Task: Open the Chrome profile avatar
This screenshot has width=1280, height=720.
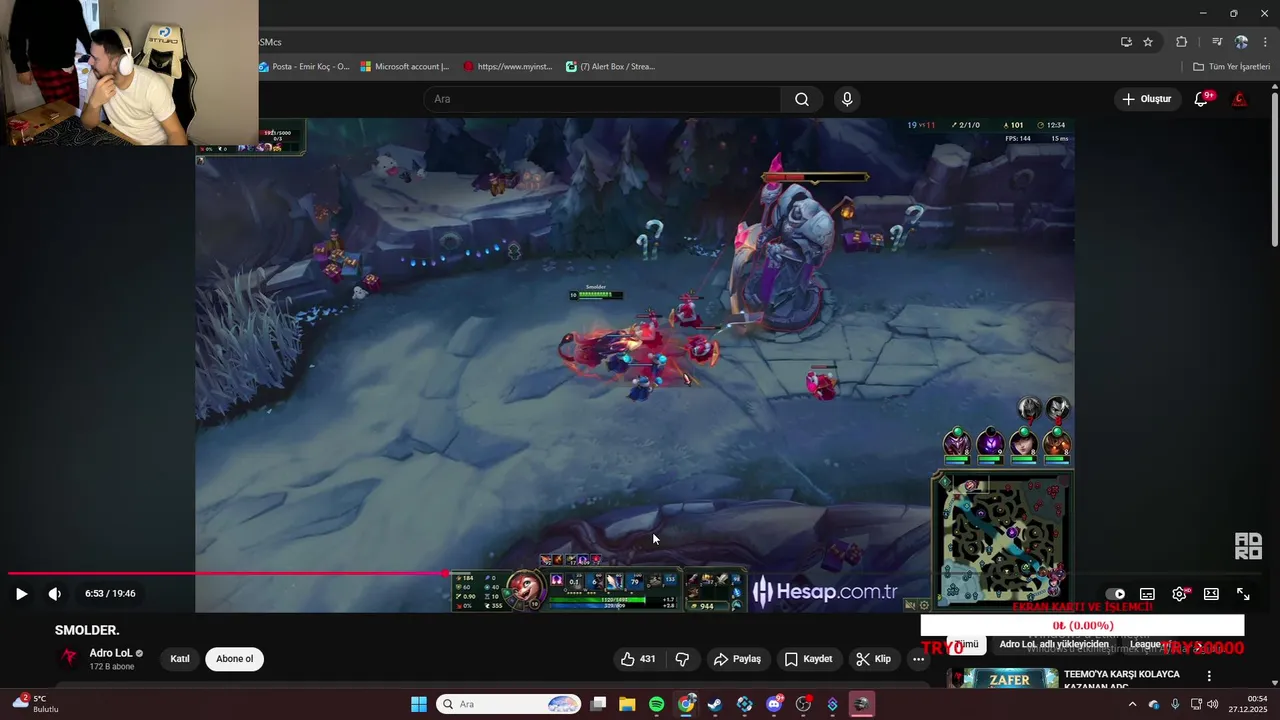Action: click(x=1241, y=42)
